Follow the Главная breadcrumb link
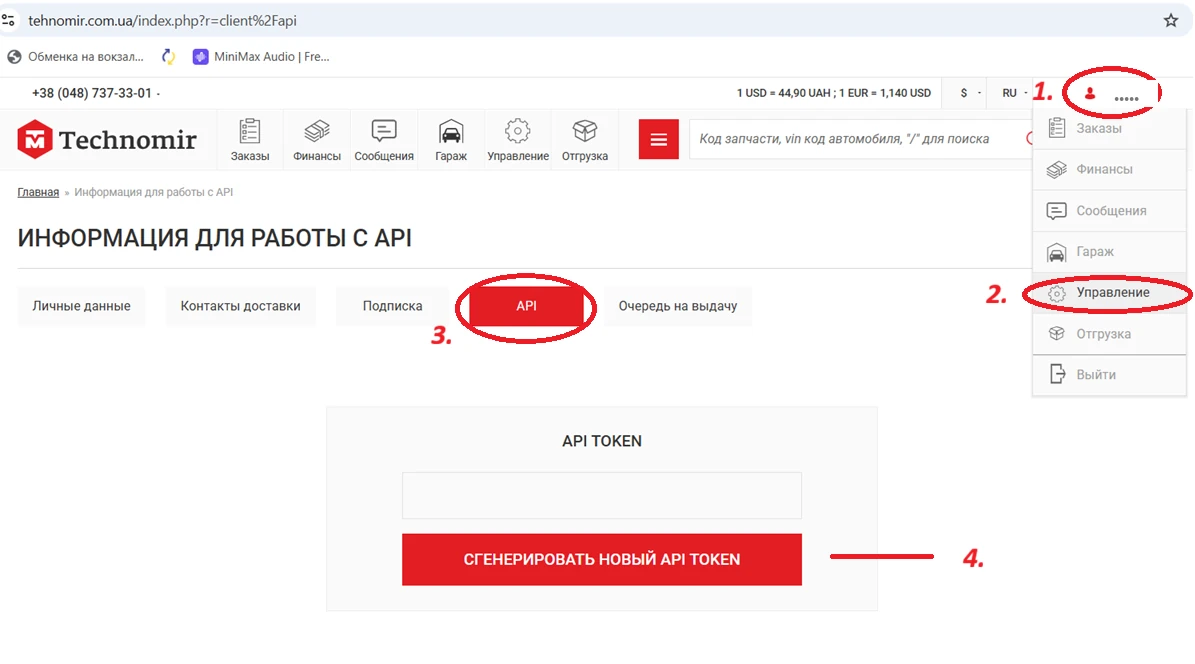This screenshot has height=664, width=1195. 38,192
